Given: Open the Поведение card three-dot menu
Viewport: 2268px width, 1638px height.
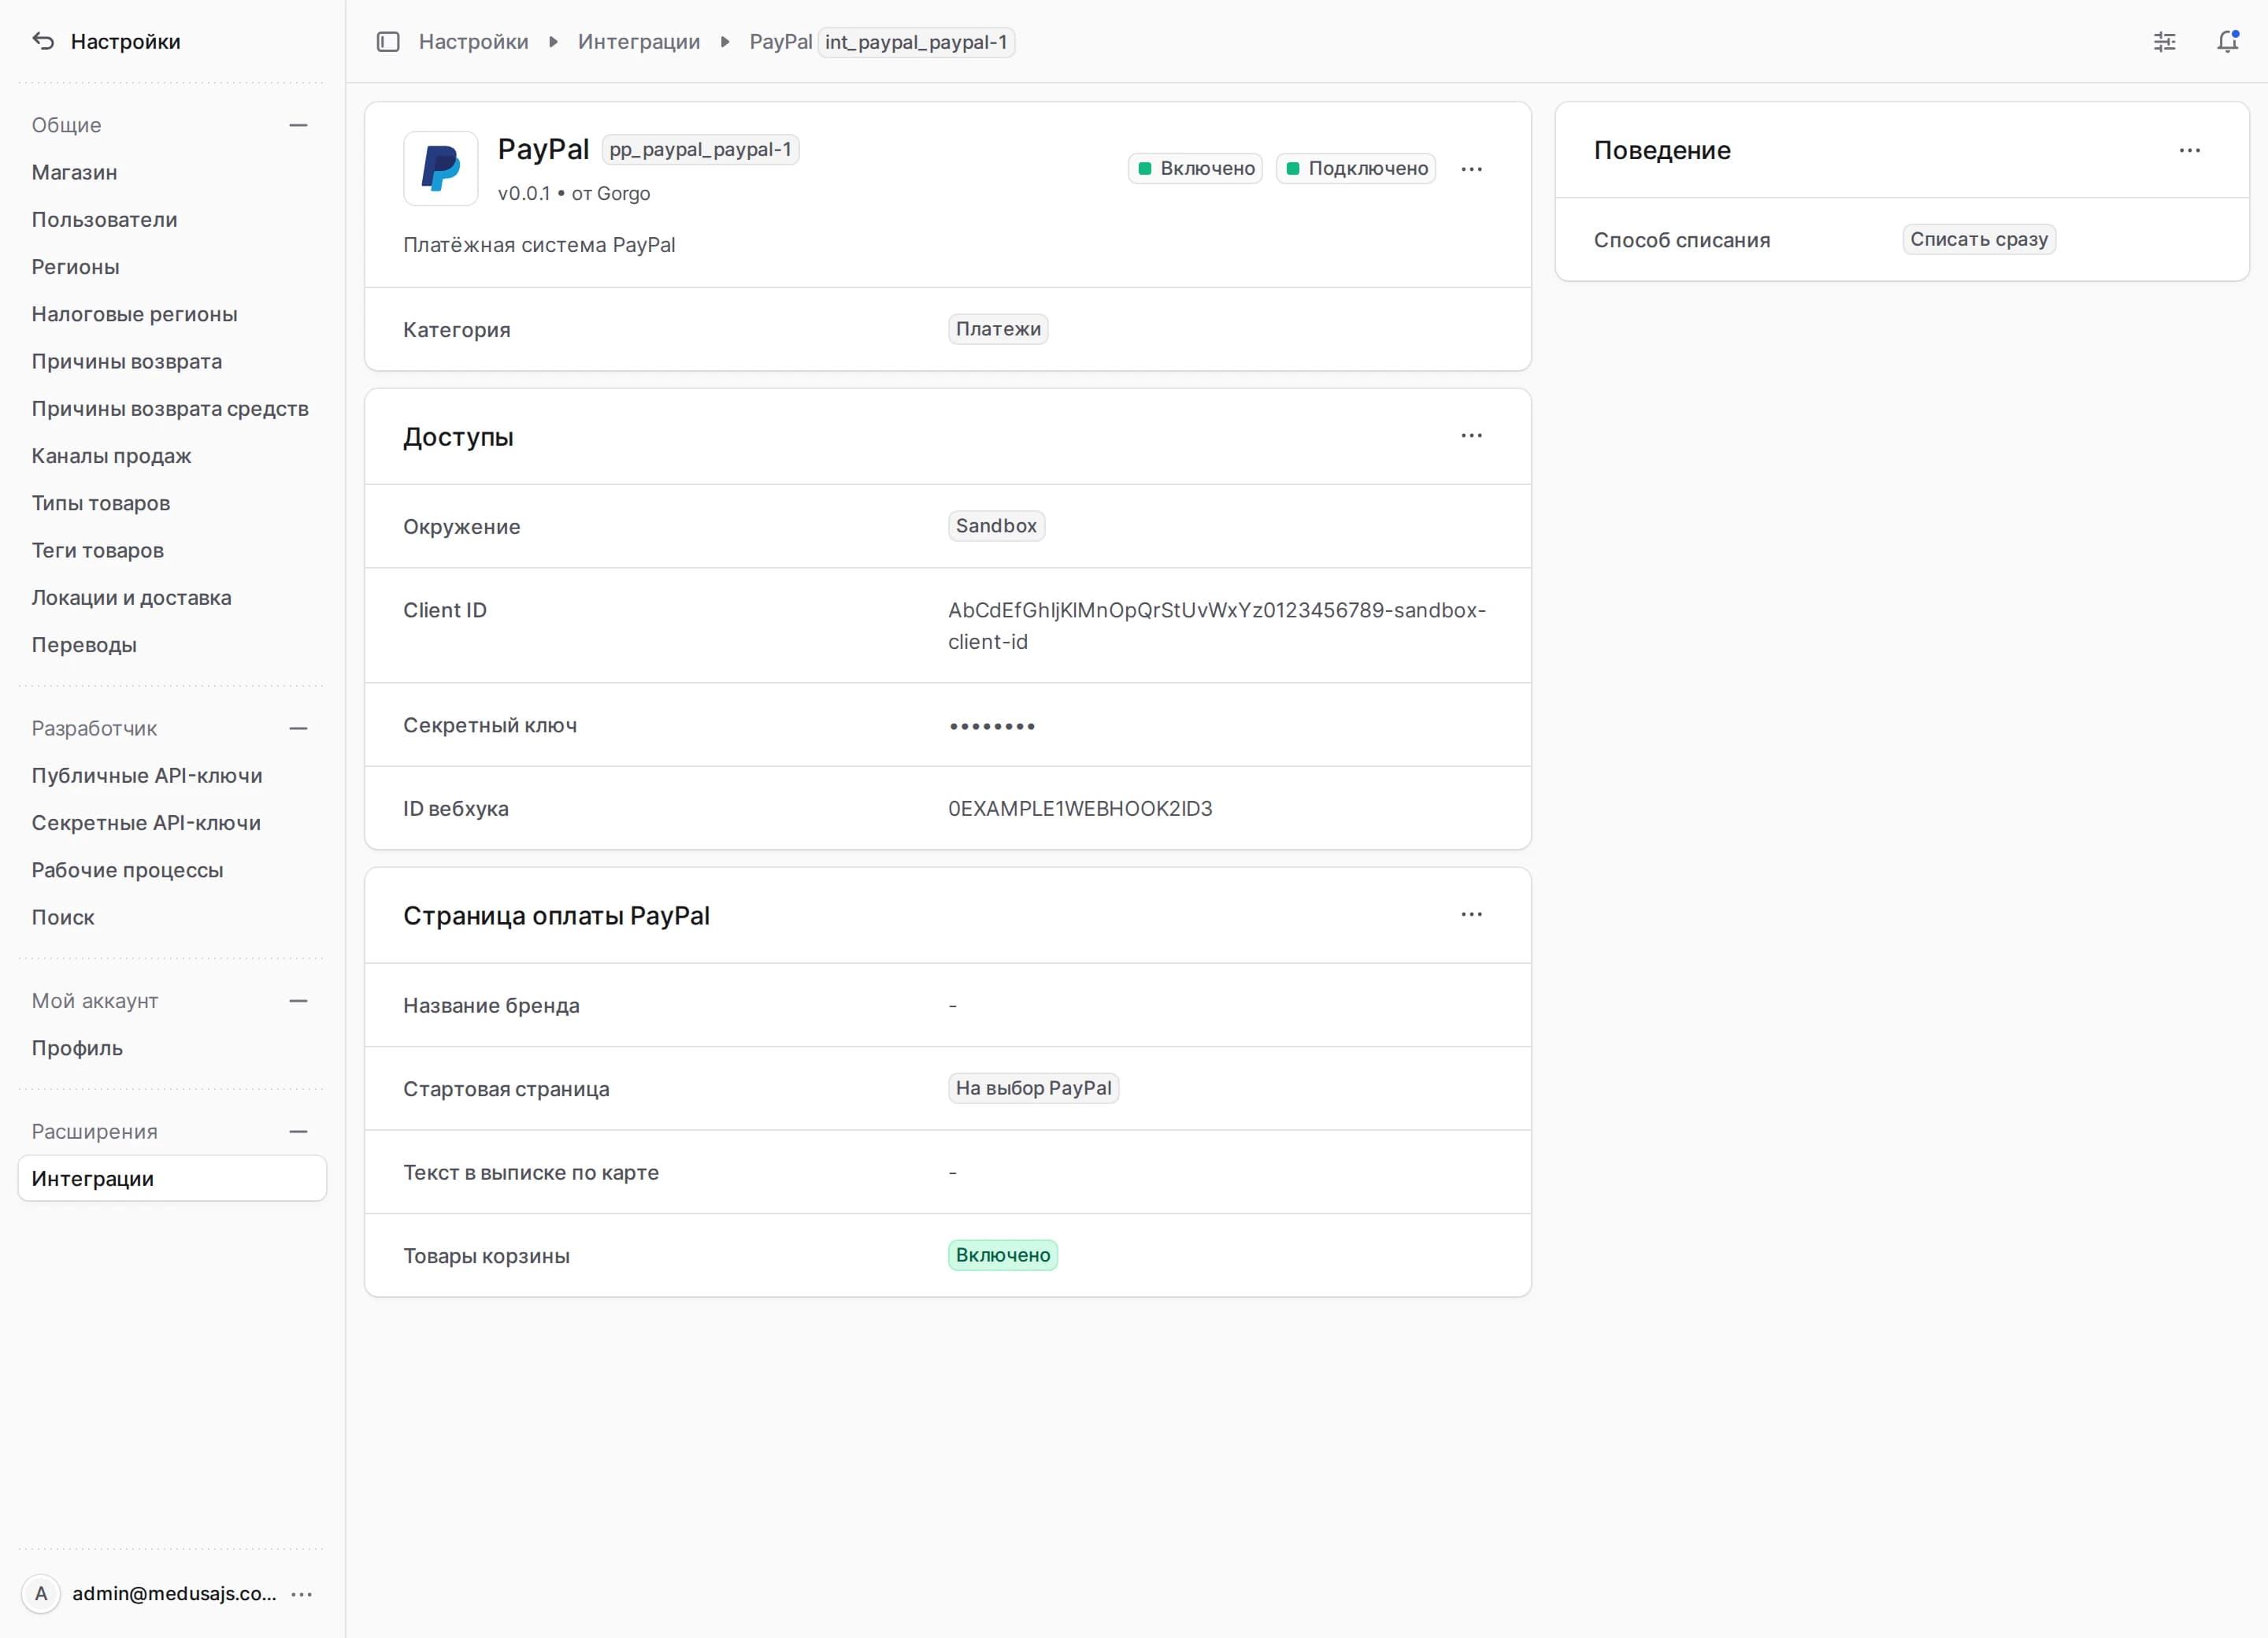Looking at the screenshot, I should [x=2189, y=151].
